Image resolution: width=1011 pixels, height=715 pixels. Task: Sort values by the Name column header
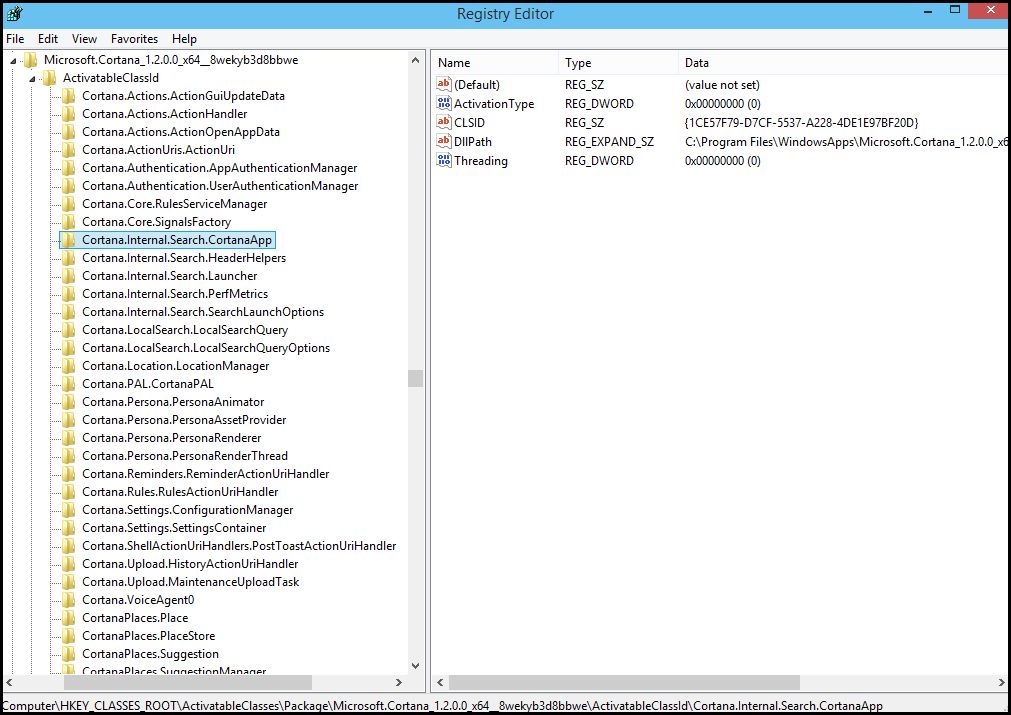tap(495, 63)
